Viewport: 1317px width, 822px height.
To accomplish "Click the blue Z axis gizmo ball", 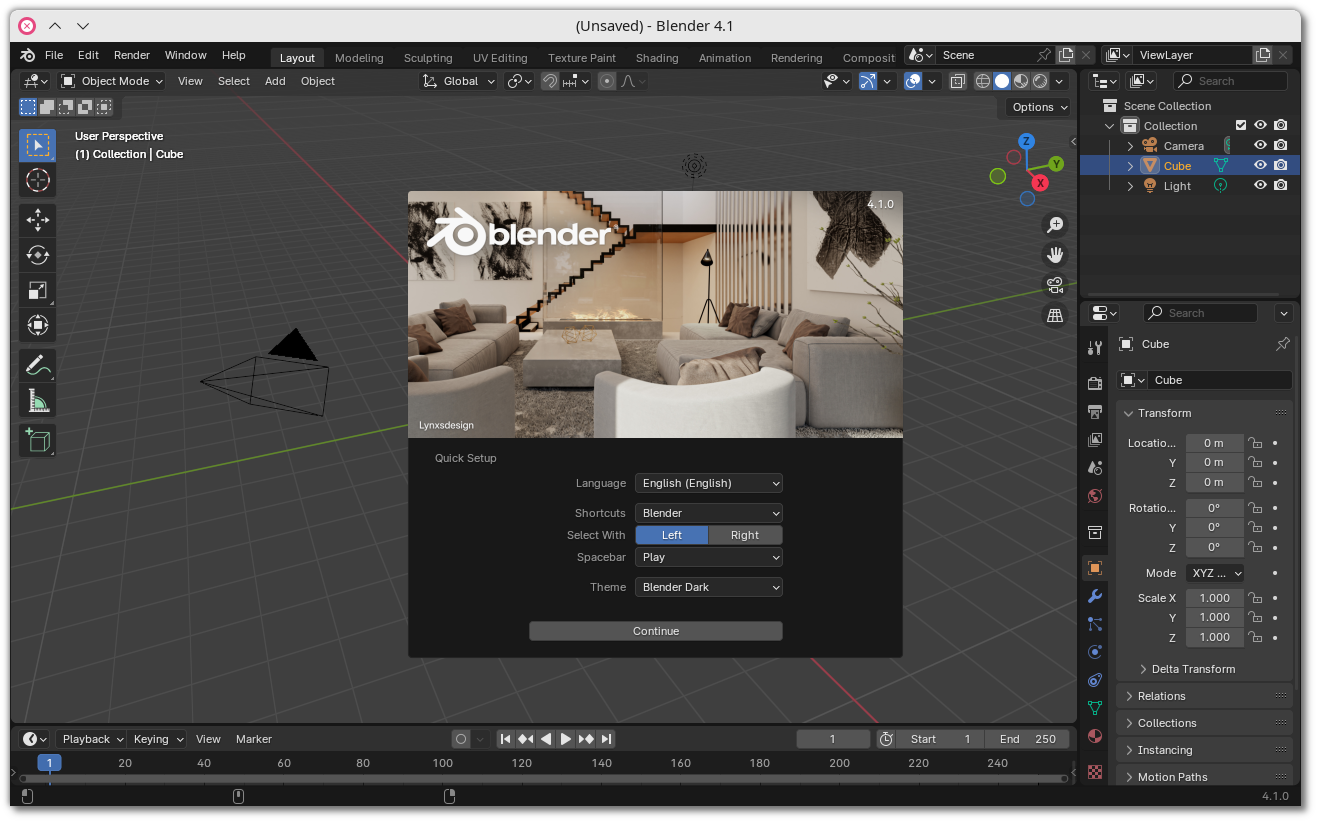I will pyautogui.click(x=1026, y=141).
